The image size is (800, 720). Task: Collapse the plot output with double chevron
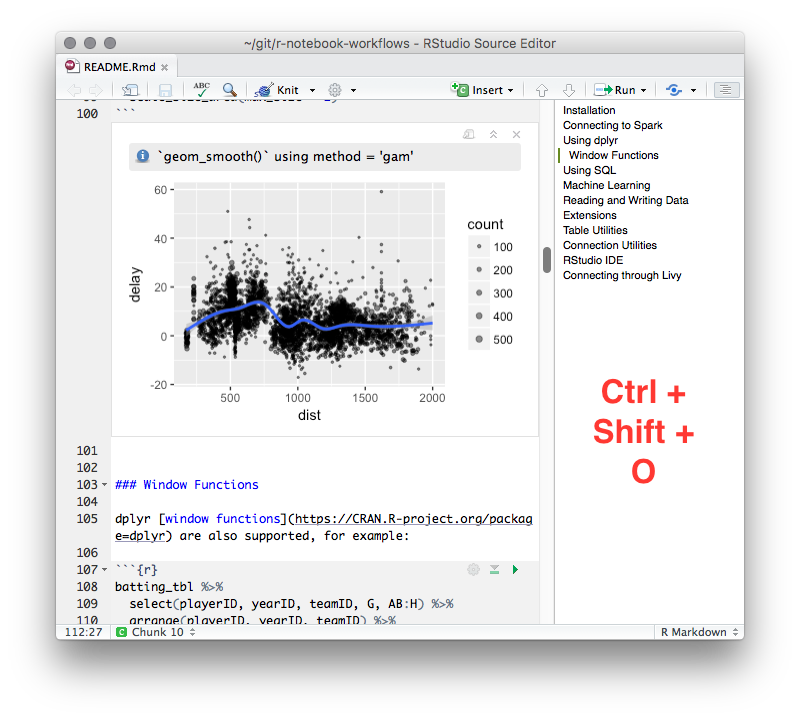(x=493, y=134)
